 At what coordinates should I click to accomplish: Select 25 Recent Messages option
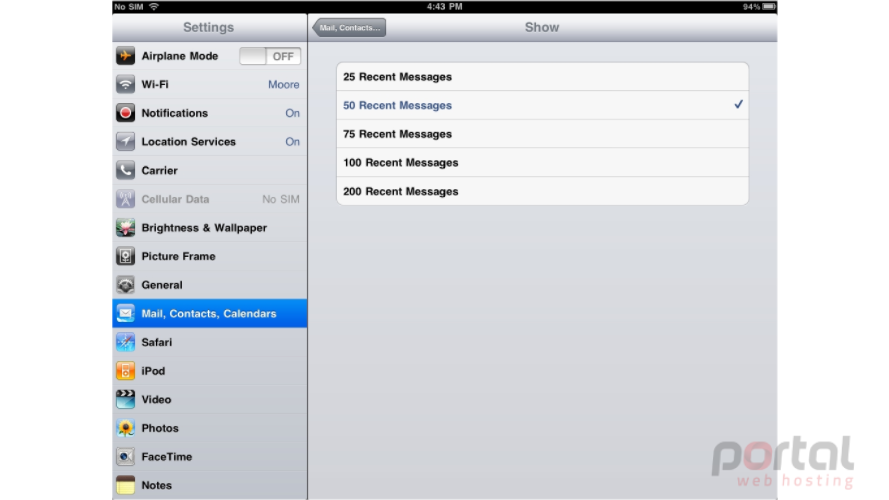542,77
